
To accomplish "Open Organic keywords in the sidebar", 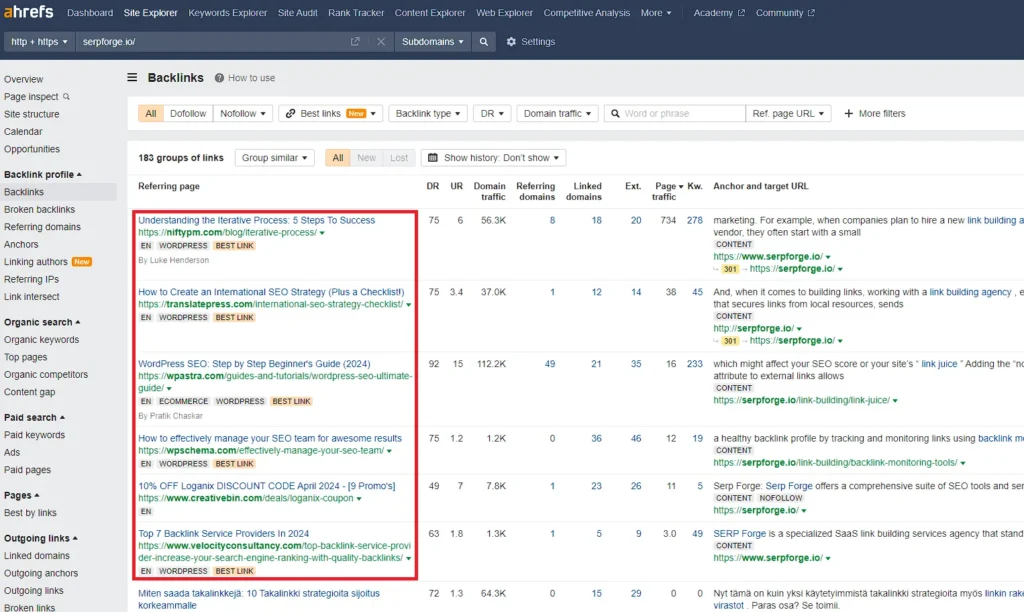I will point(41,340).
